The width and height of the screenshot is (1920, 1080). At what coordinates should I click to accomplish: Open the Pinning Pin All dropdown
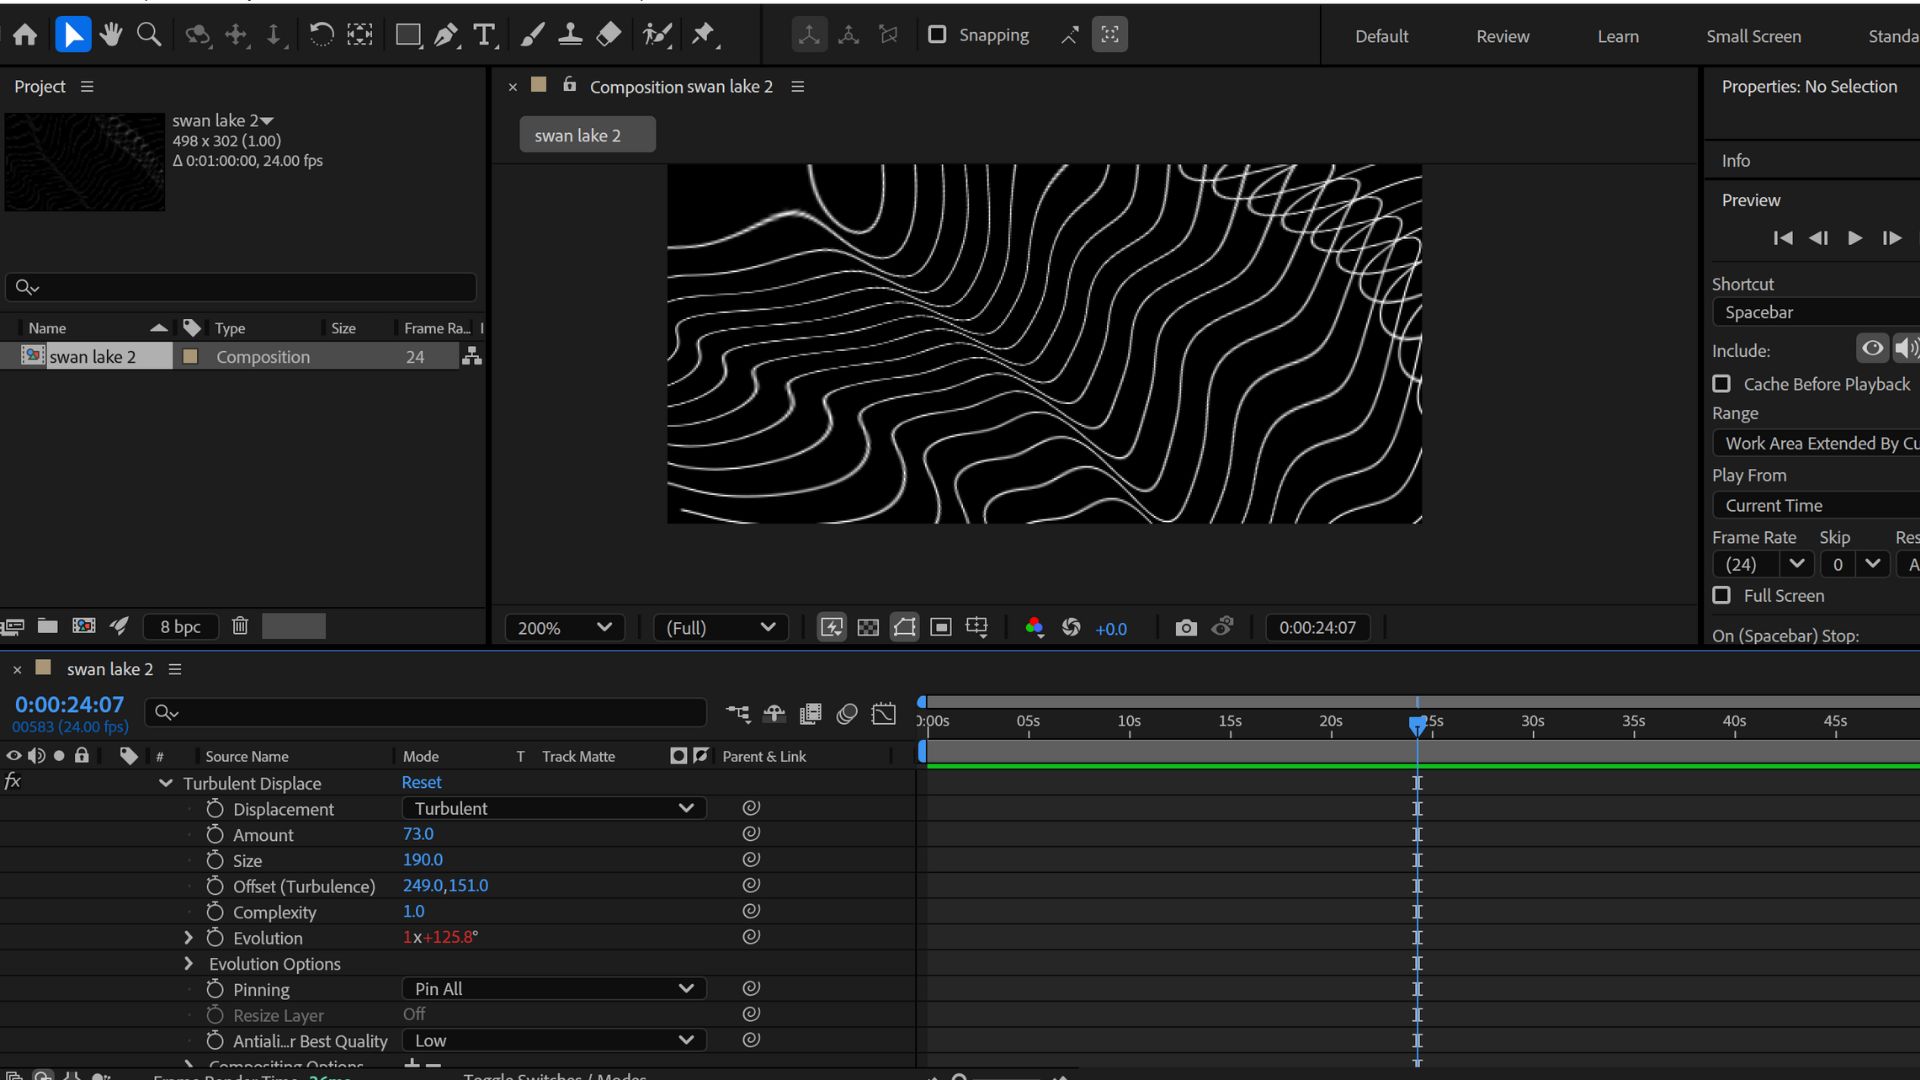(x=554, y=988)
